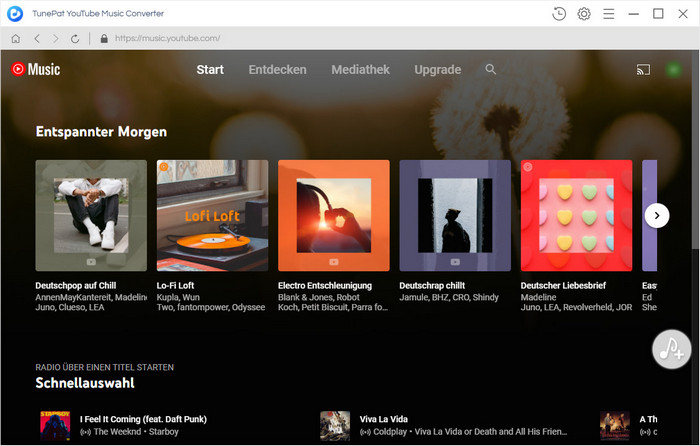Open the green account avatar

tap(674, 69)
